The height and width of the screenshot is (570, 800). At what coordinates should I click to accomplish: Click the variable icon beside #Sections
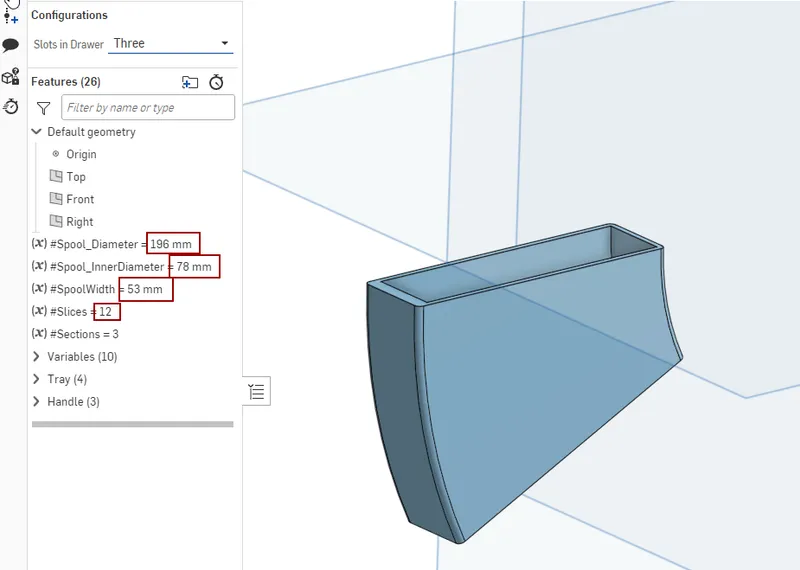pyautogui.click(x=39, y=333)
